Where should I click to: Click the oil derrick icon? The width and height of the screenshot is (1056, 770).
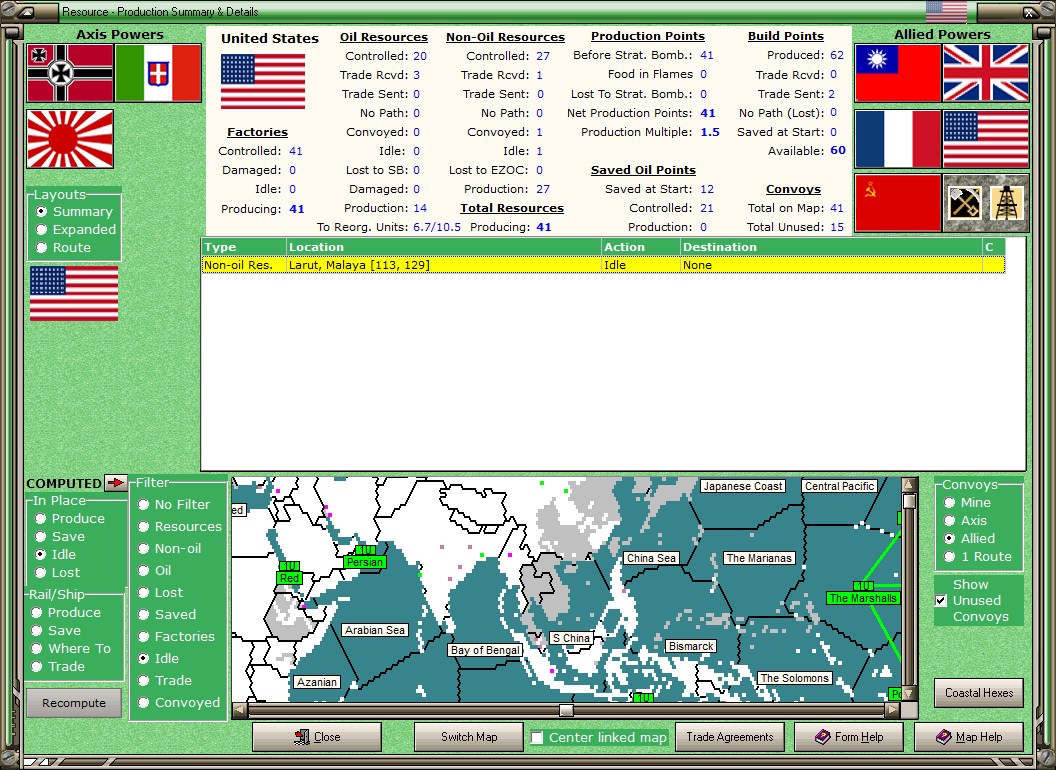coord(1007,203)
